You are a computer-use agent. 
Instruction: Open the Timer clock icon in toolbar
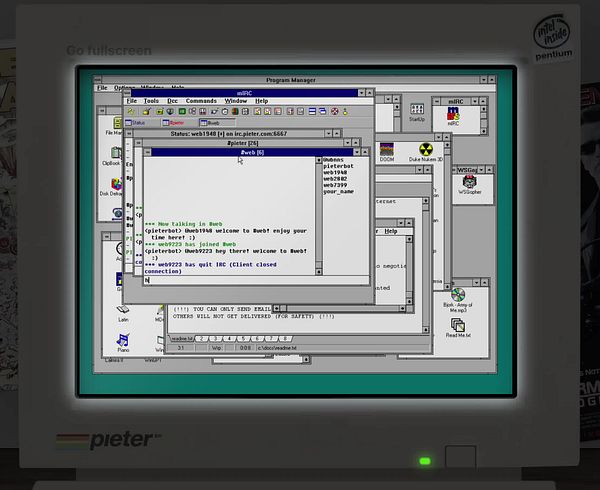pyautogui.click(x=225, y=112)
